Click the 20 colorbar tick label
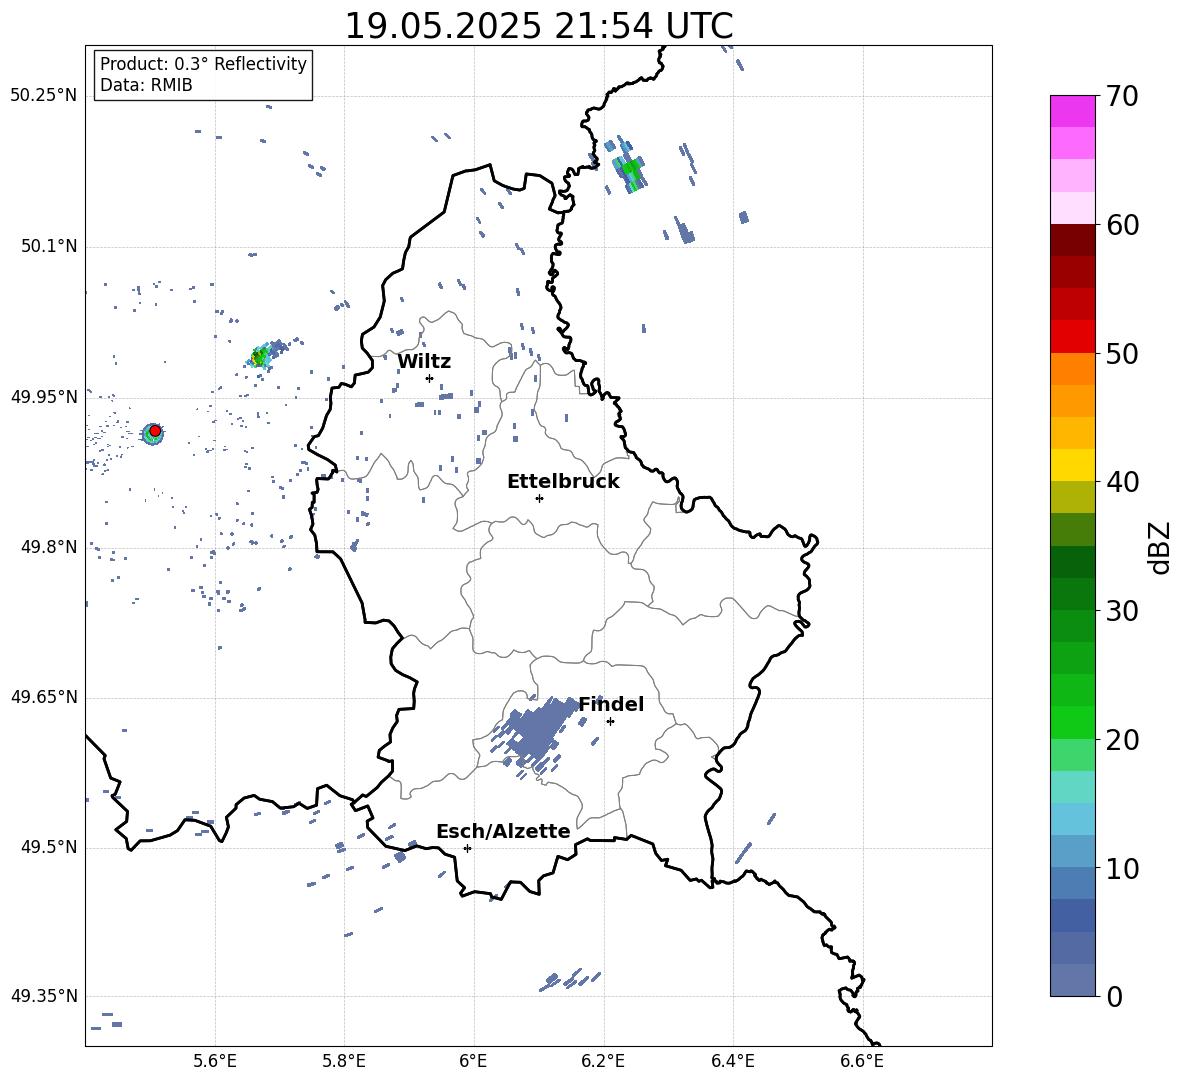1184x1081 pixels. pos(1121,740)
